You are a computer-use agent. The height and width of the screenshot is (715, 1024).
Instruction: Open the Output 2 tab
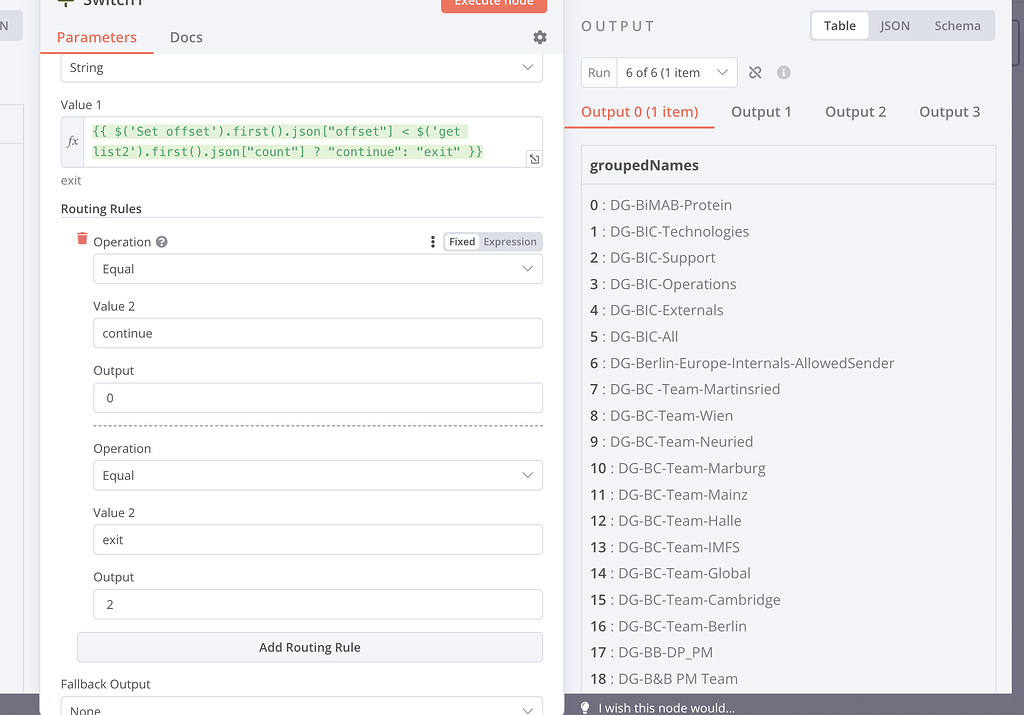(x=855, y=112)
